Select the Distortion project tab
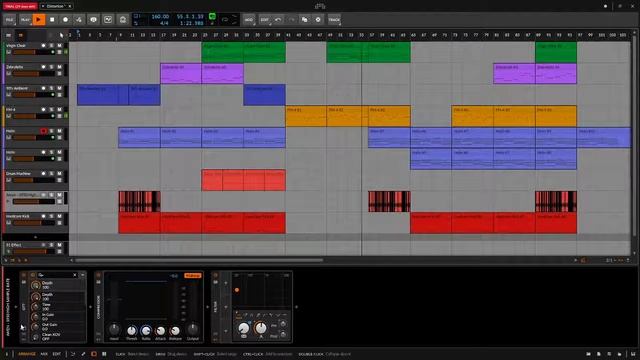The height and width of the screenshot is (360, 640). [55, 6]
